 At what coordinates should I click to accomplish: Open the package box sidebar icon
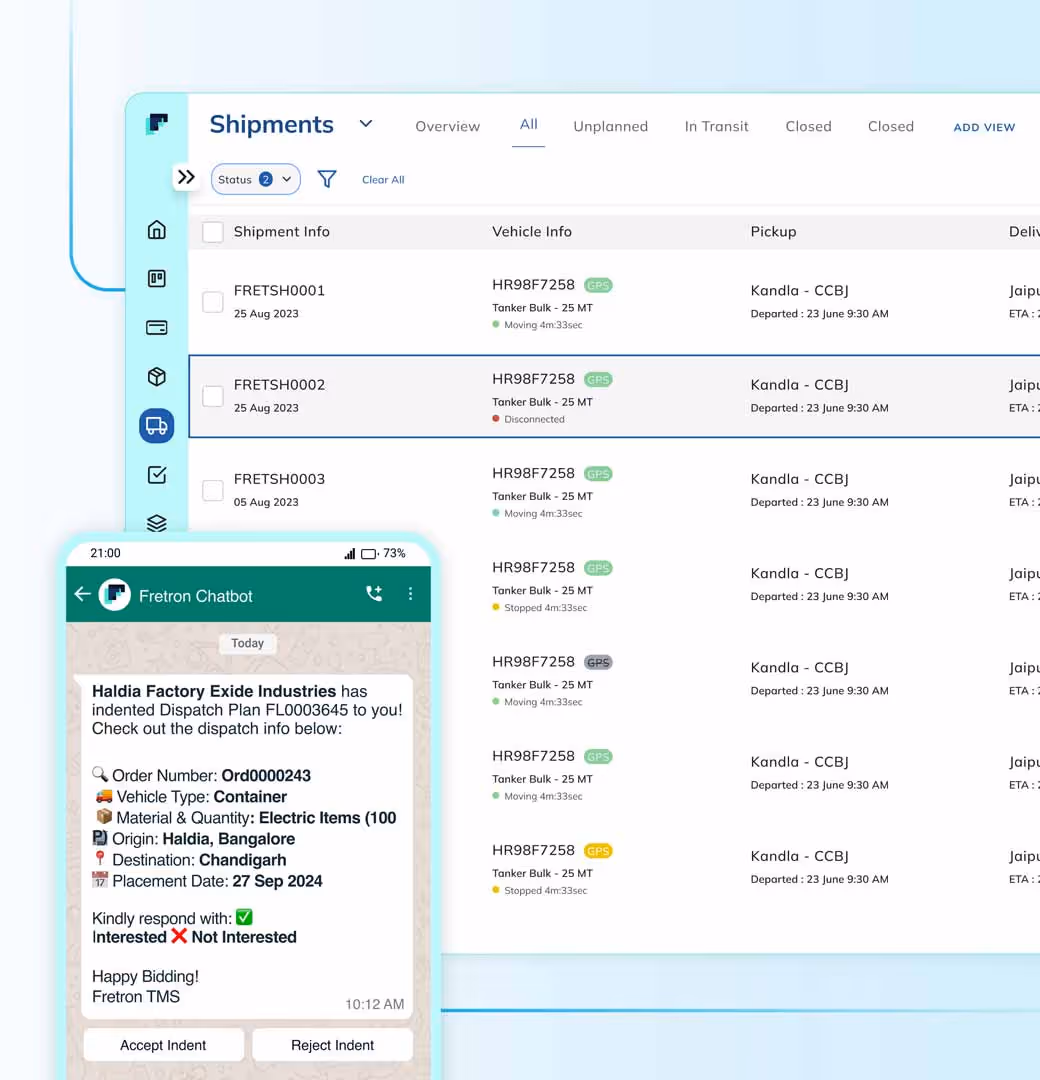(157, 377)
